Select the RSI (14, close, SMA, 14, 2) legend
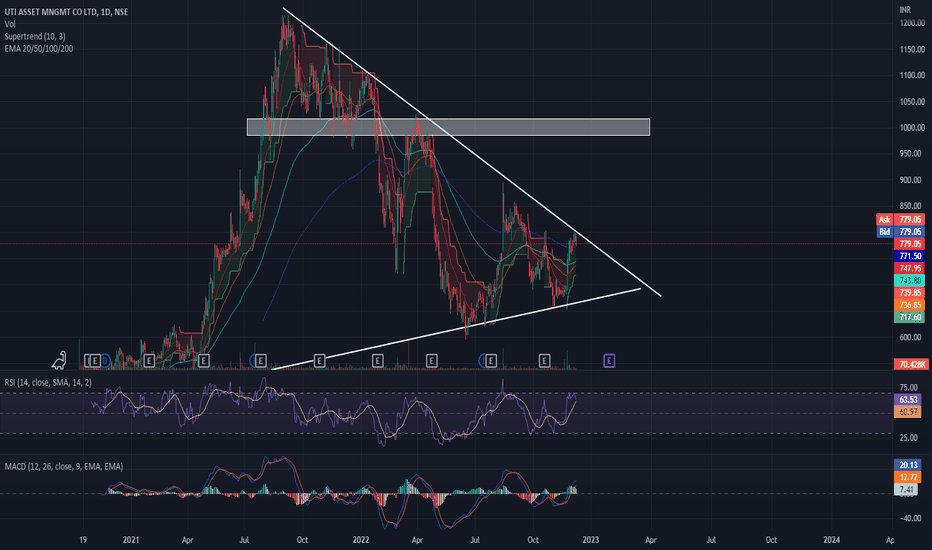 (48, 382)
